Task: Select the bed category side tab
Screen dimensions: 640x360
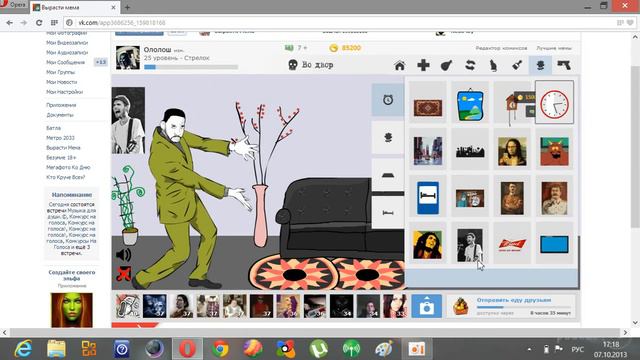Action: click(x=388, y=212)
